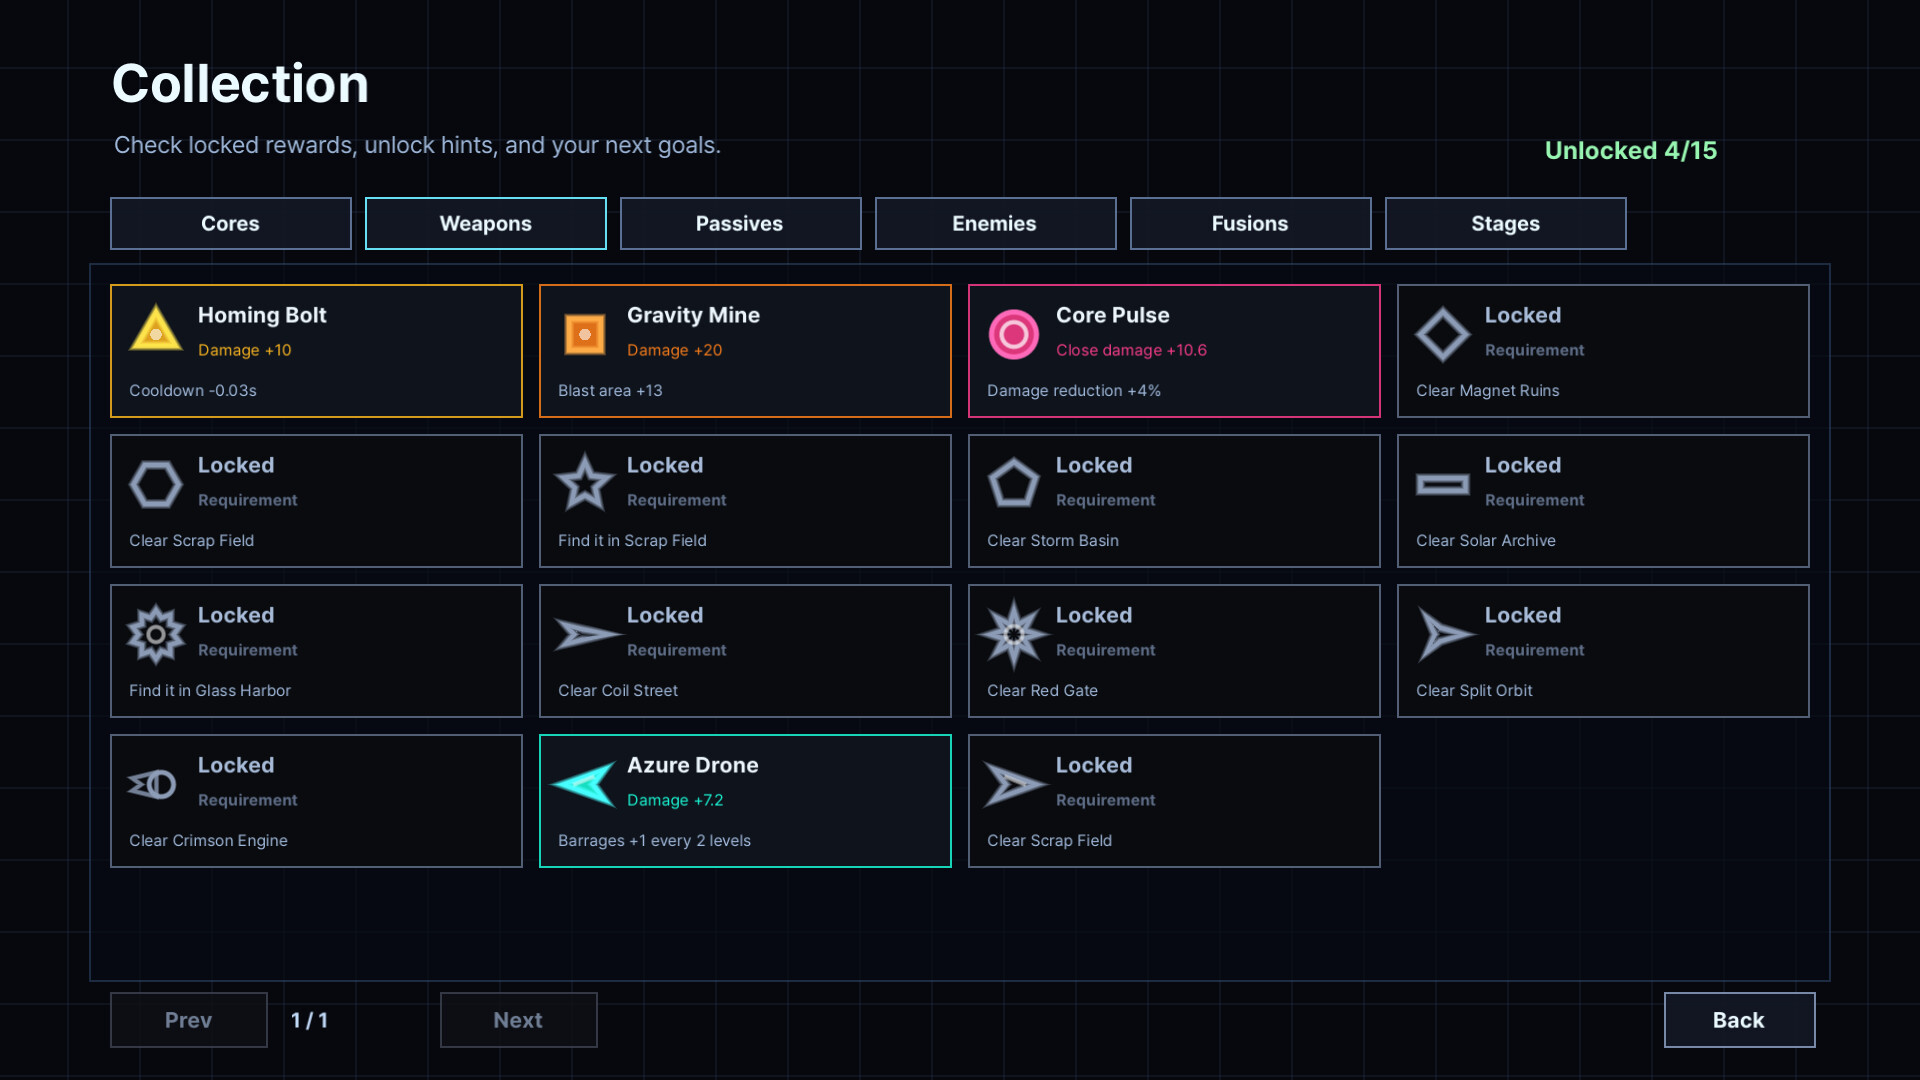Click the 'Find it in Glass Harbor' text
This screenshot has width=1920, height=1080.
(x=210, y=691)
